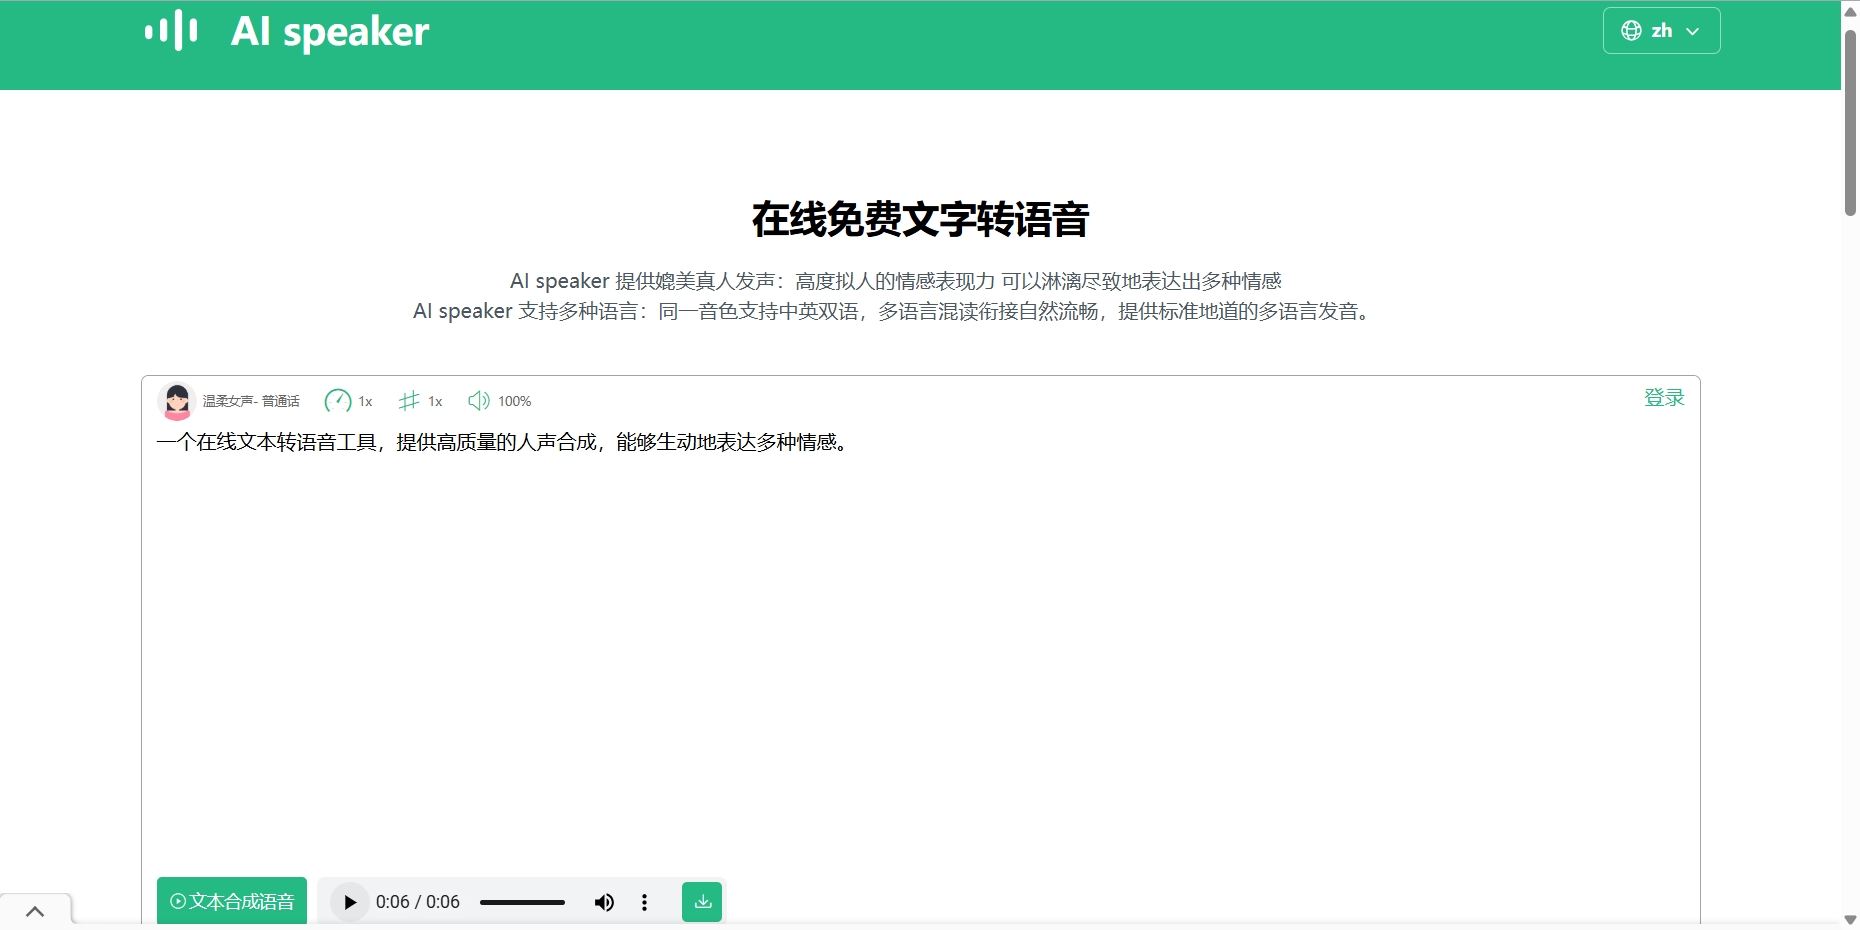Download the synthesized audio file

(x=702, y=902)
